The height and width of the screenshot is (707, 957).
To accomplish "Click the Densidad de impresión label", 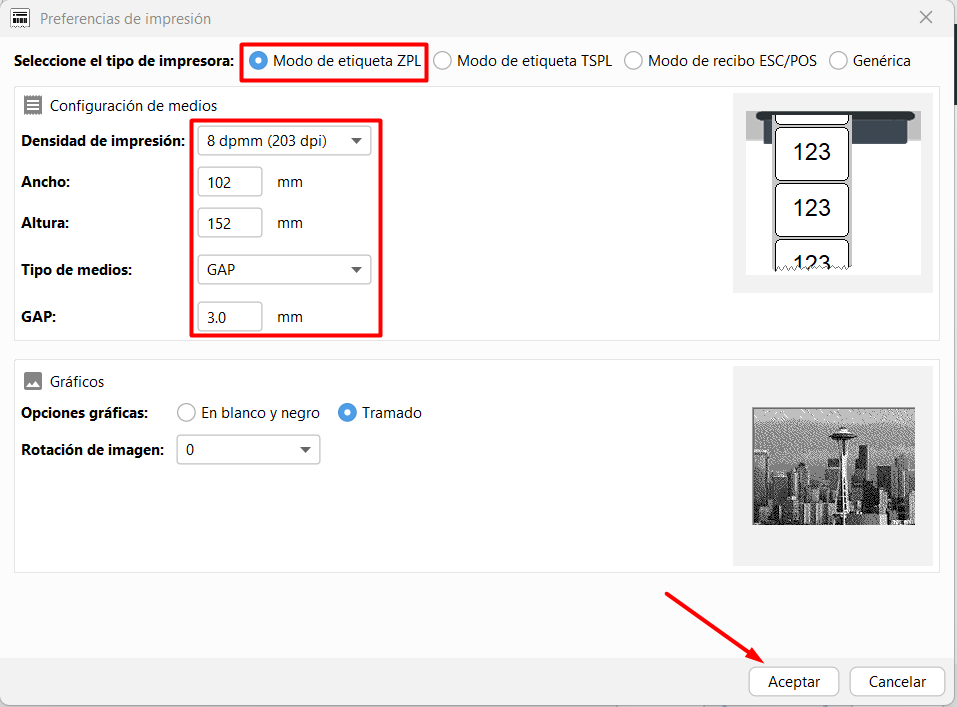I will (x=103, y=141).
